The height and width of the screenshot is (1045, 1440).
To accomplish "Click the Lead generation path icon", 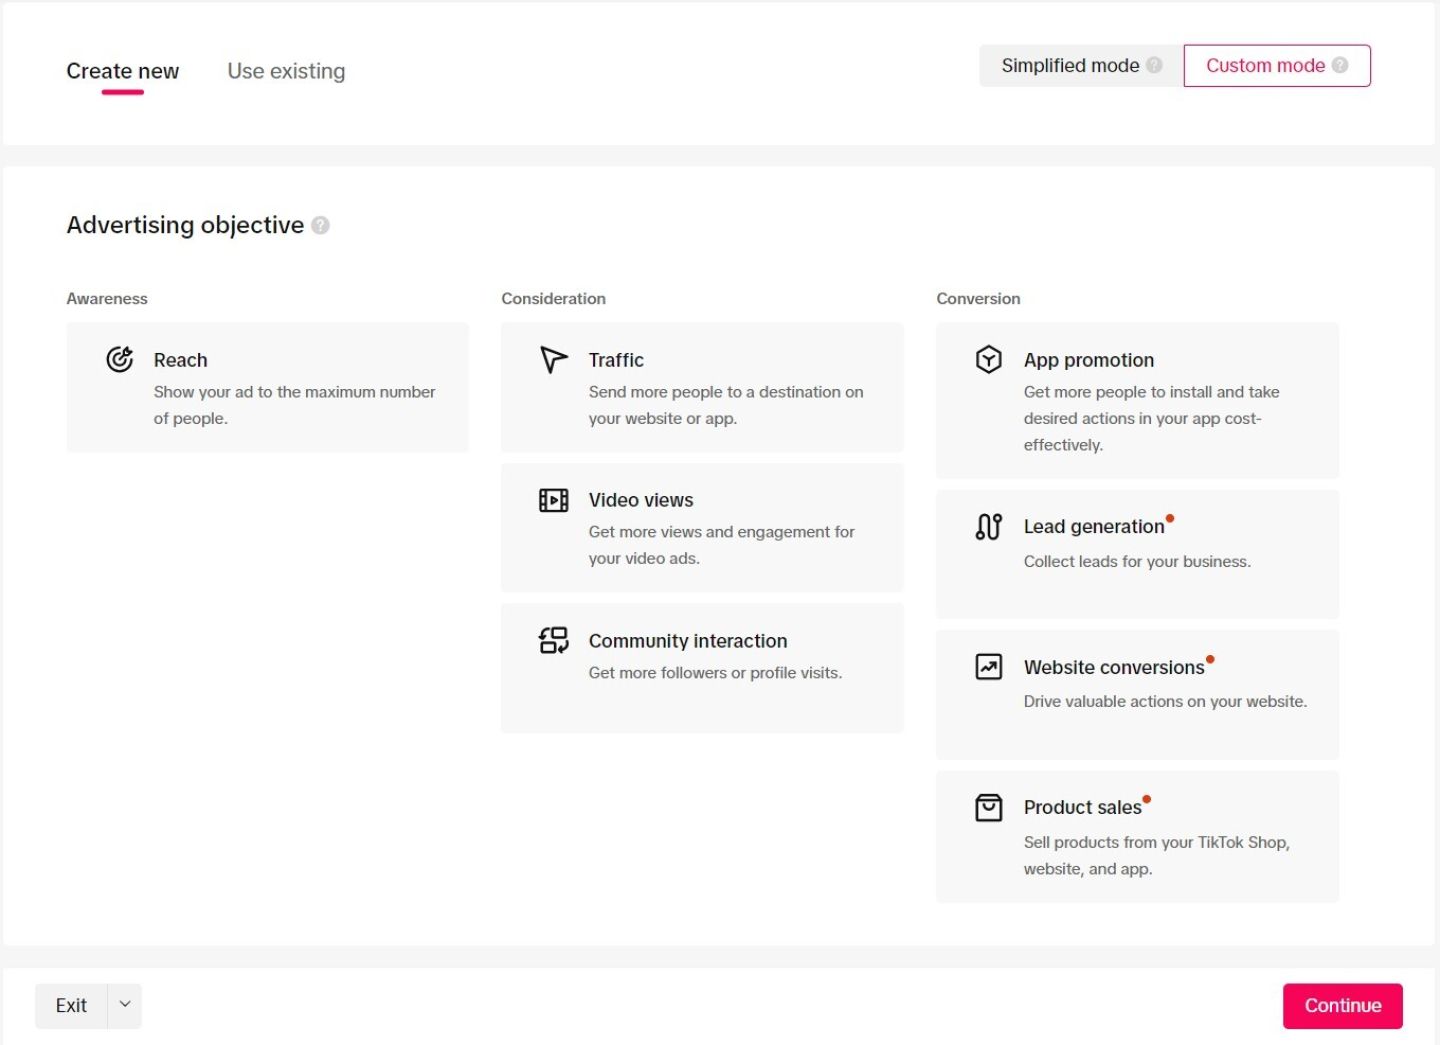I will [988, 526].
